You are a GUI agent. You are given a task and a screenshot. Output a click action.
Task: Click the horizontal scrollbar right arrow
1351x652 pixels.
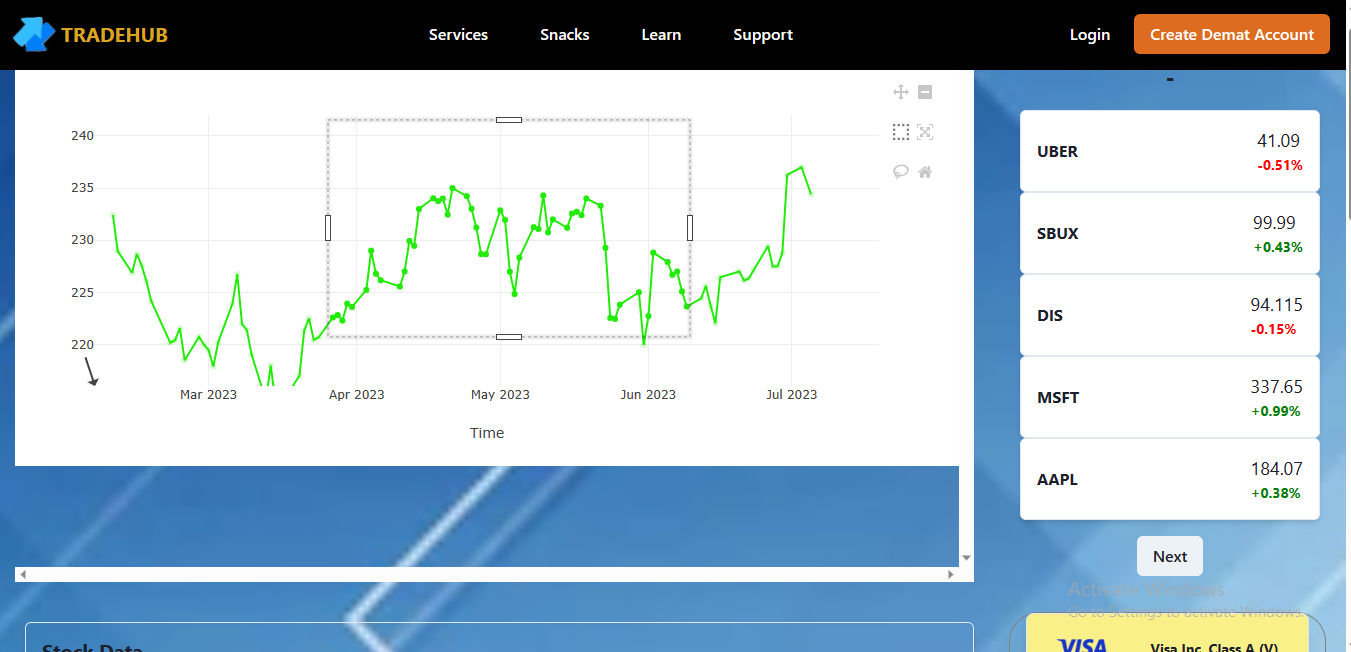(951, 574)
